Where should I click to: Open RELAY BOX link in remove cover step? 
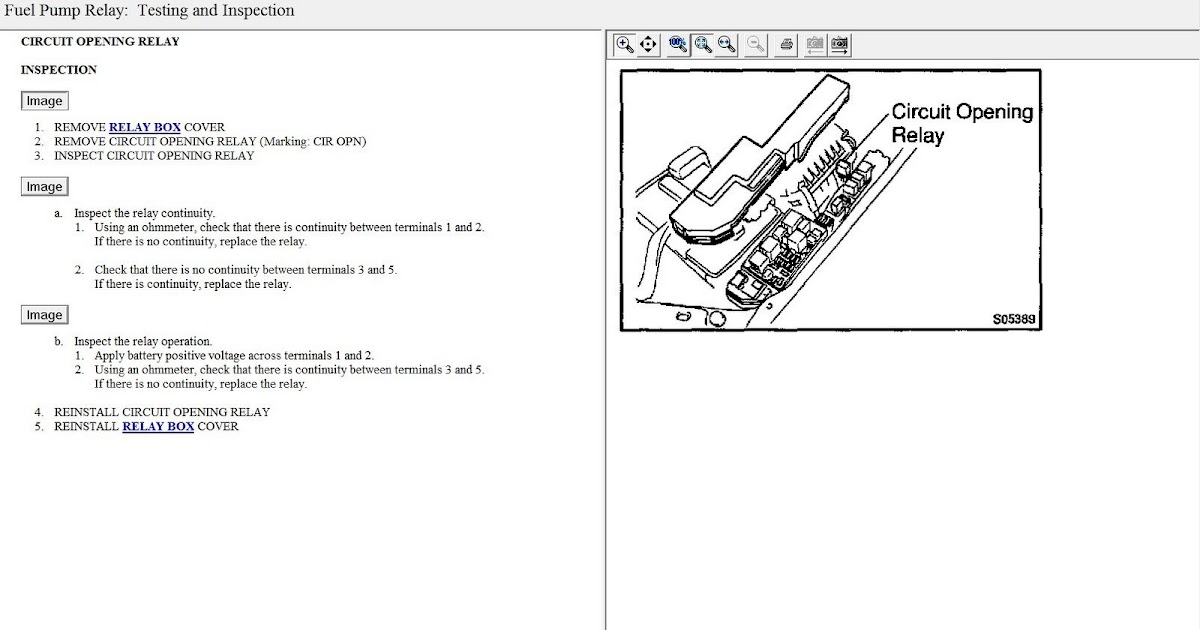point(145,128)
